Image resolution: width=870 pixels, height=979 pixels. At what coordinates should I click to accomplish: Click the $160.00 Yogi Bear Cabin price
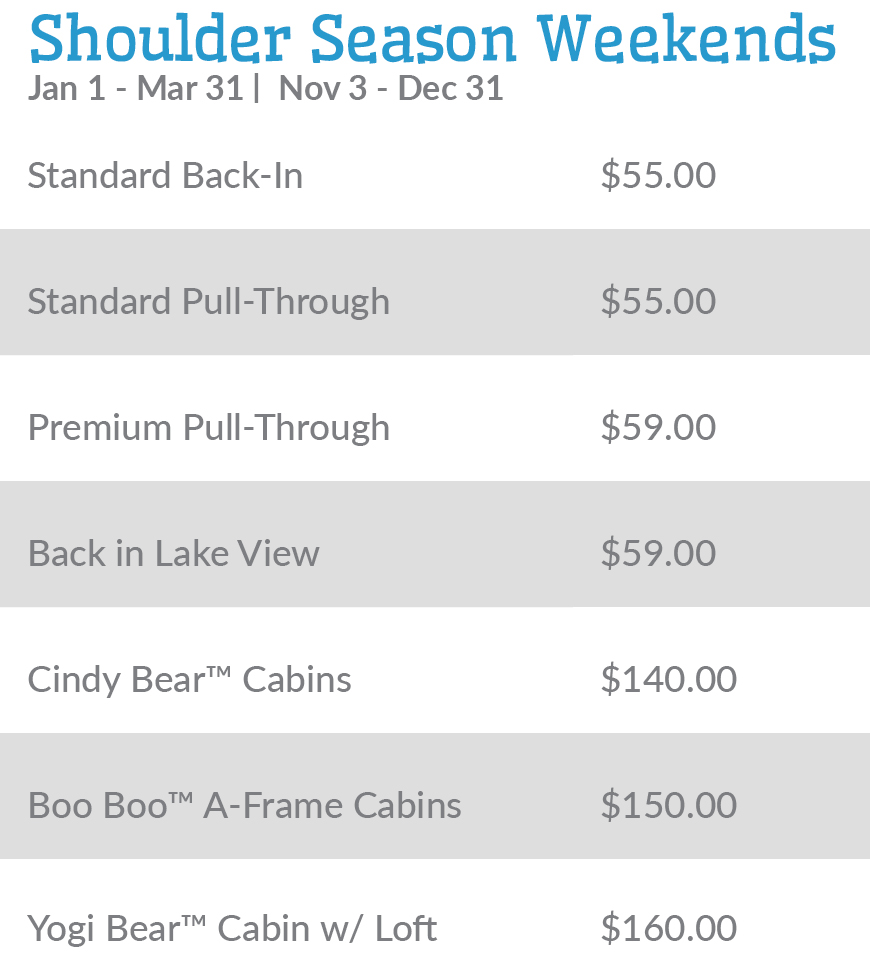click(x=669, y=928)
